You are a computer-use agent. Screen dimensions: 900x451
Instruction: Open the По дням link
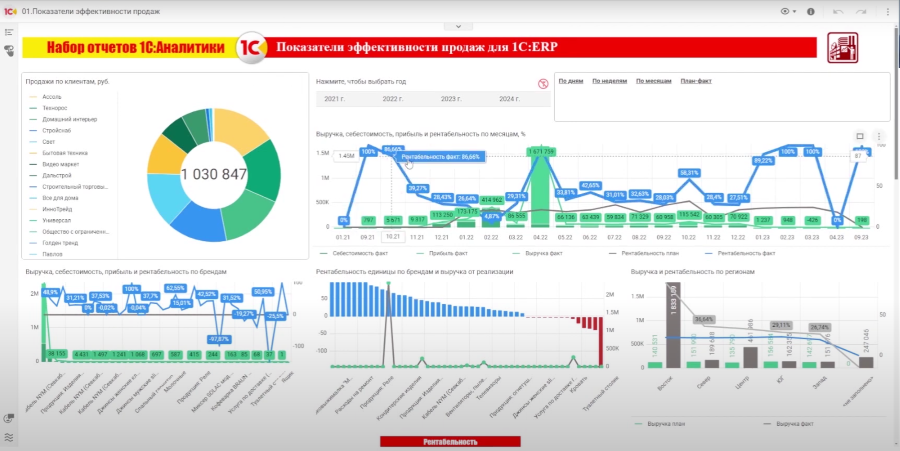pyautogui.click(x=571, y=81)
